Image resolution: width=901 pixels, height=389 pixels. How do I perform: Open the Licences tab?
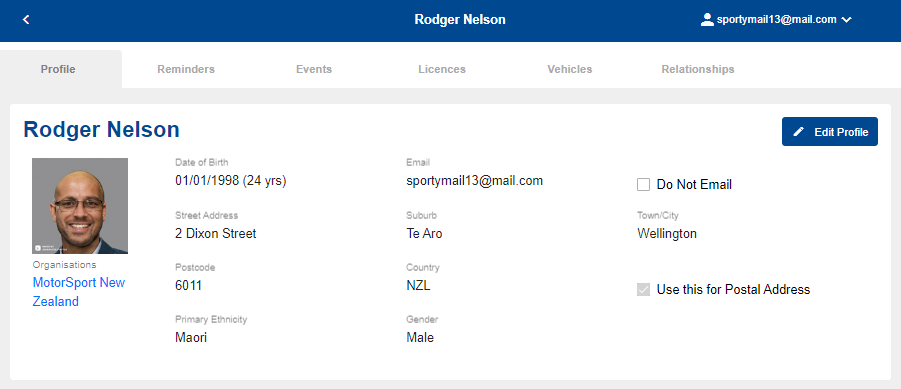442,69
